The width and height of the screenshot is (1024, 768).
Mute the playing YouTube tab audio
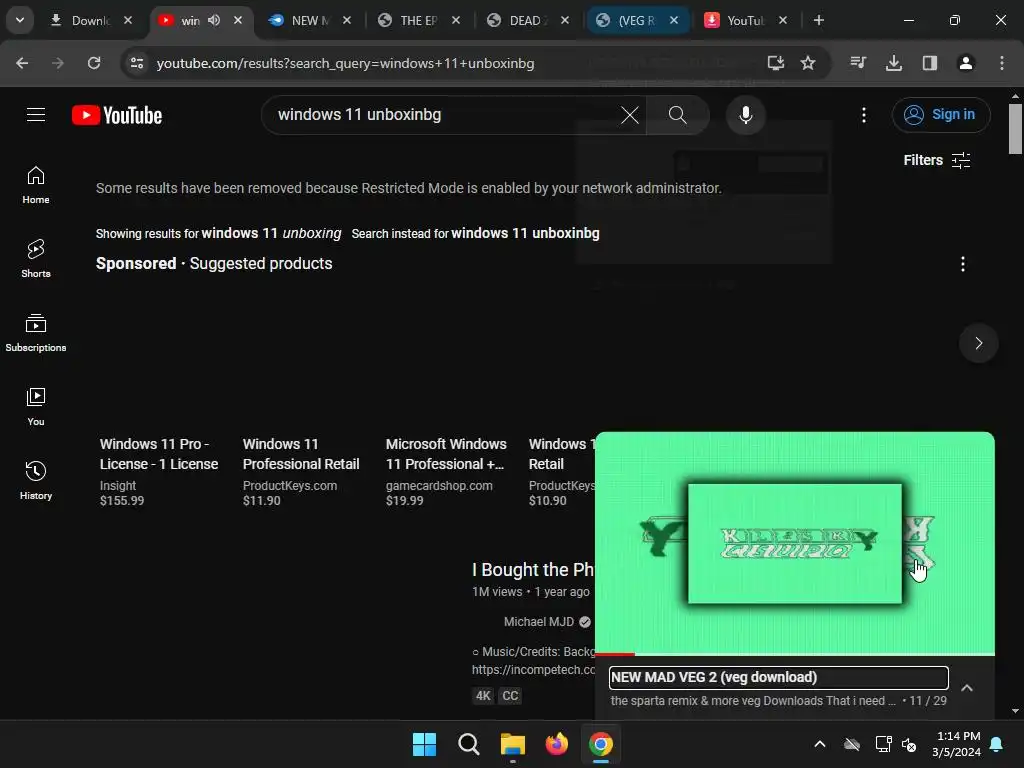214,20
